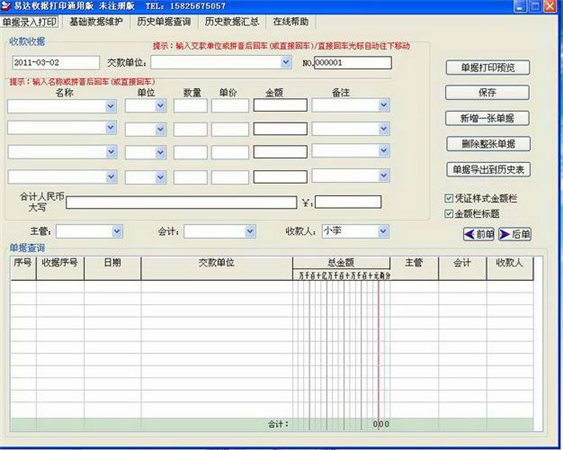Click the NO. field showing 000001
Viewport: 563px width, 450px height.
[353, 62]
